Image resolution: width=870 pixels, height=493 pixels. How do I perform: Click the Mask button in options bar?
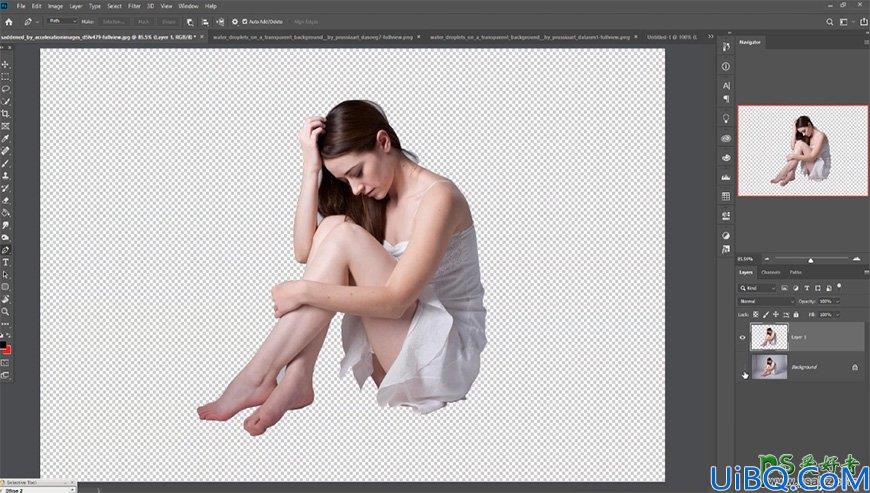tap(144, 22)
